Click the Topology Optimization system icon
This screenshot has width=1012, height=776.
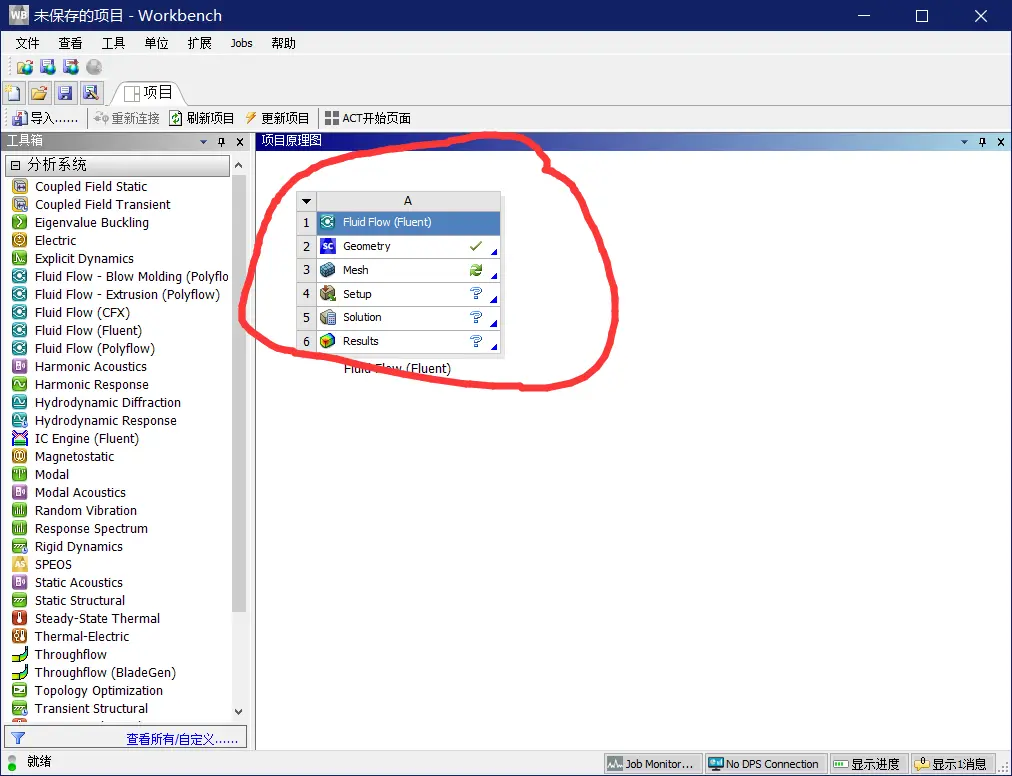point(20,691)
